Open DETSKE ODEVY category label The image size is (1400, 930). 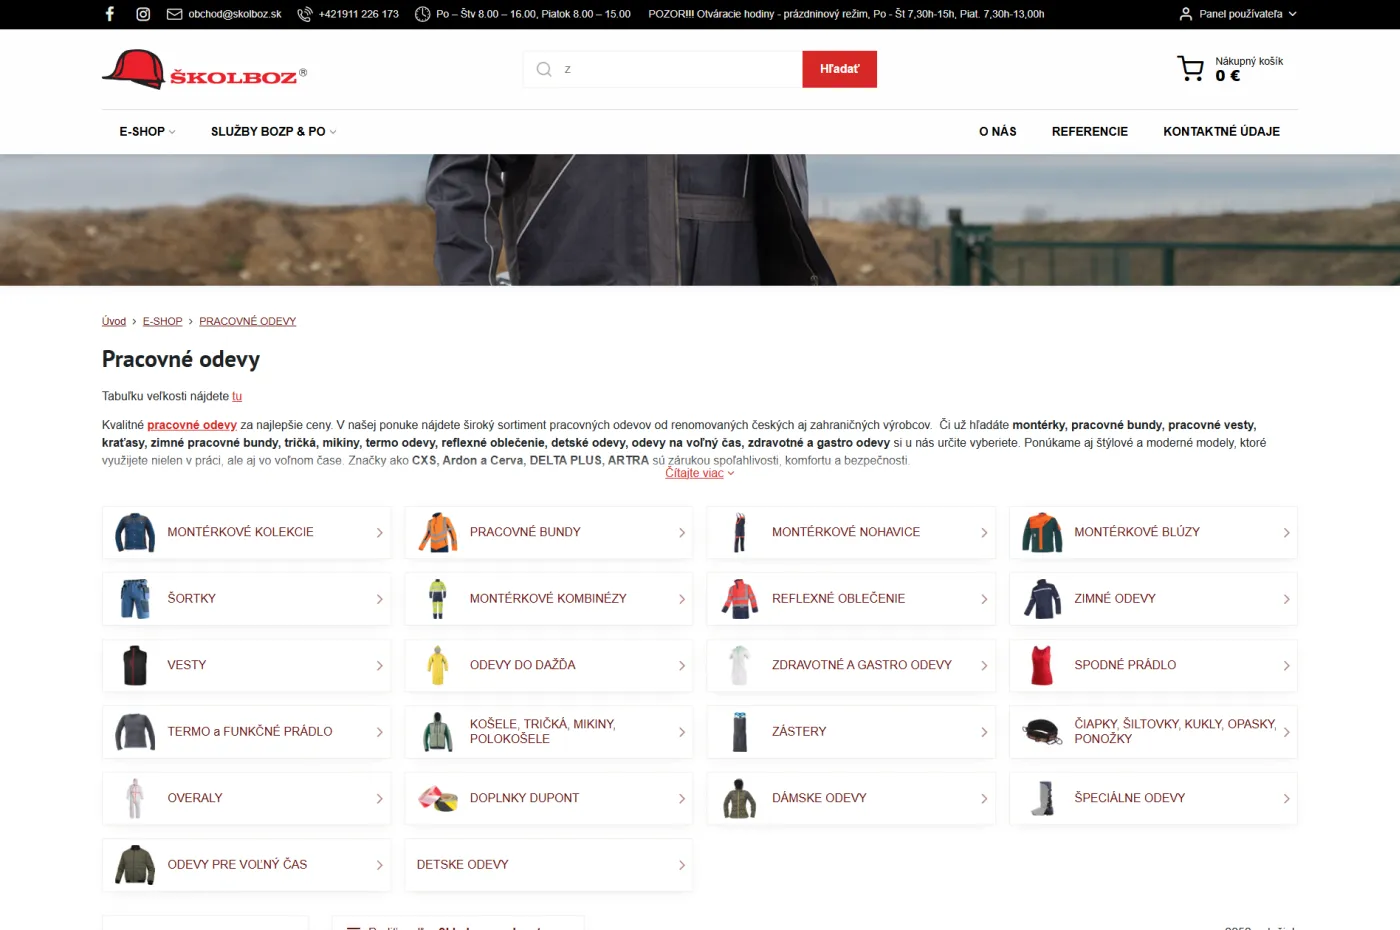pos(462,864)
